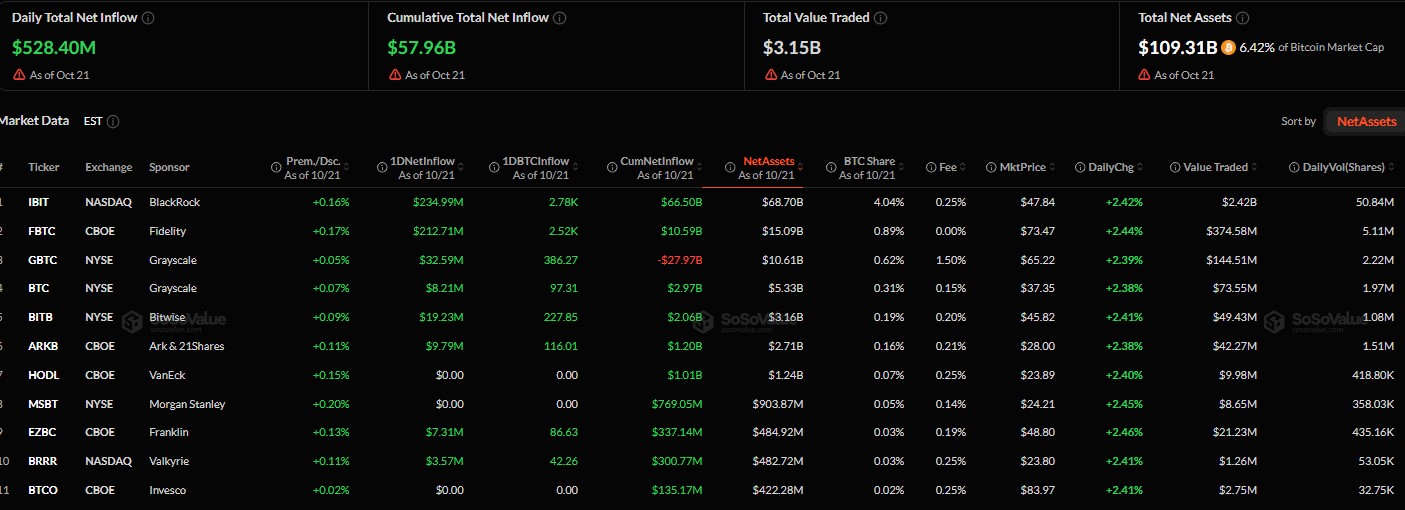Sort table by 1DBTCInflow column arrows
Screen dimensions: 1405x510
[574, 167]
